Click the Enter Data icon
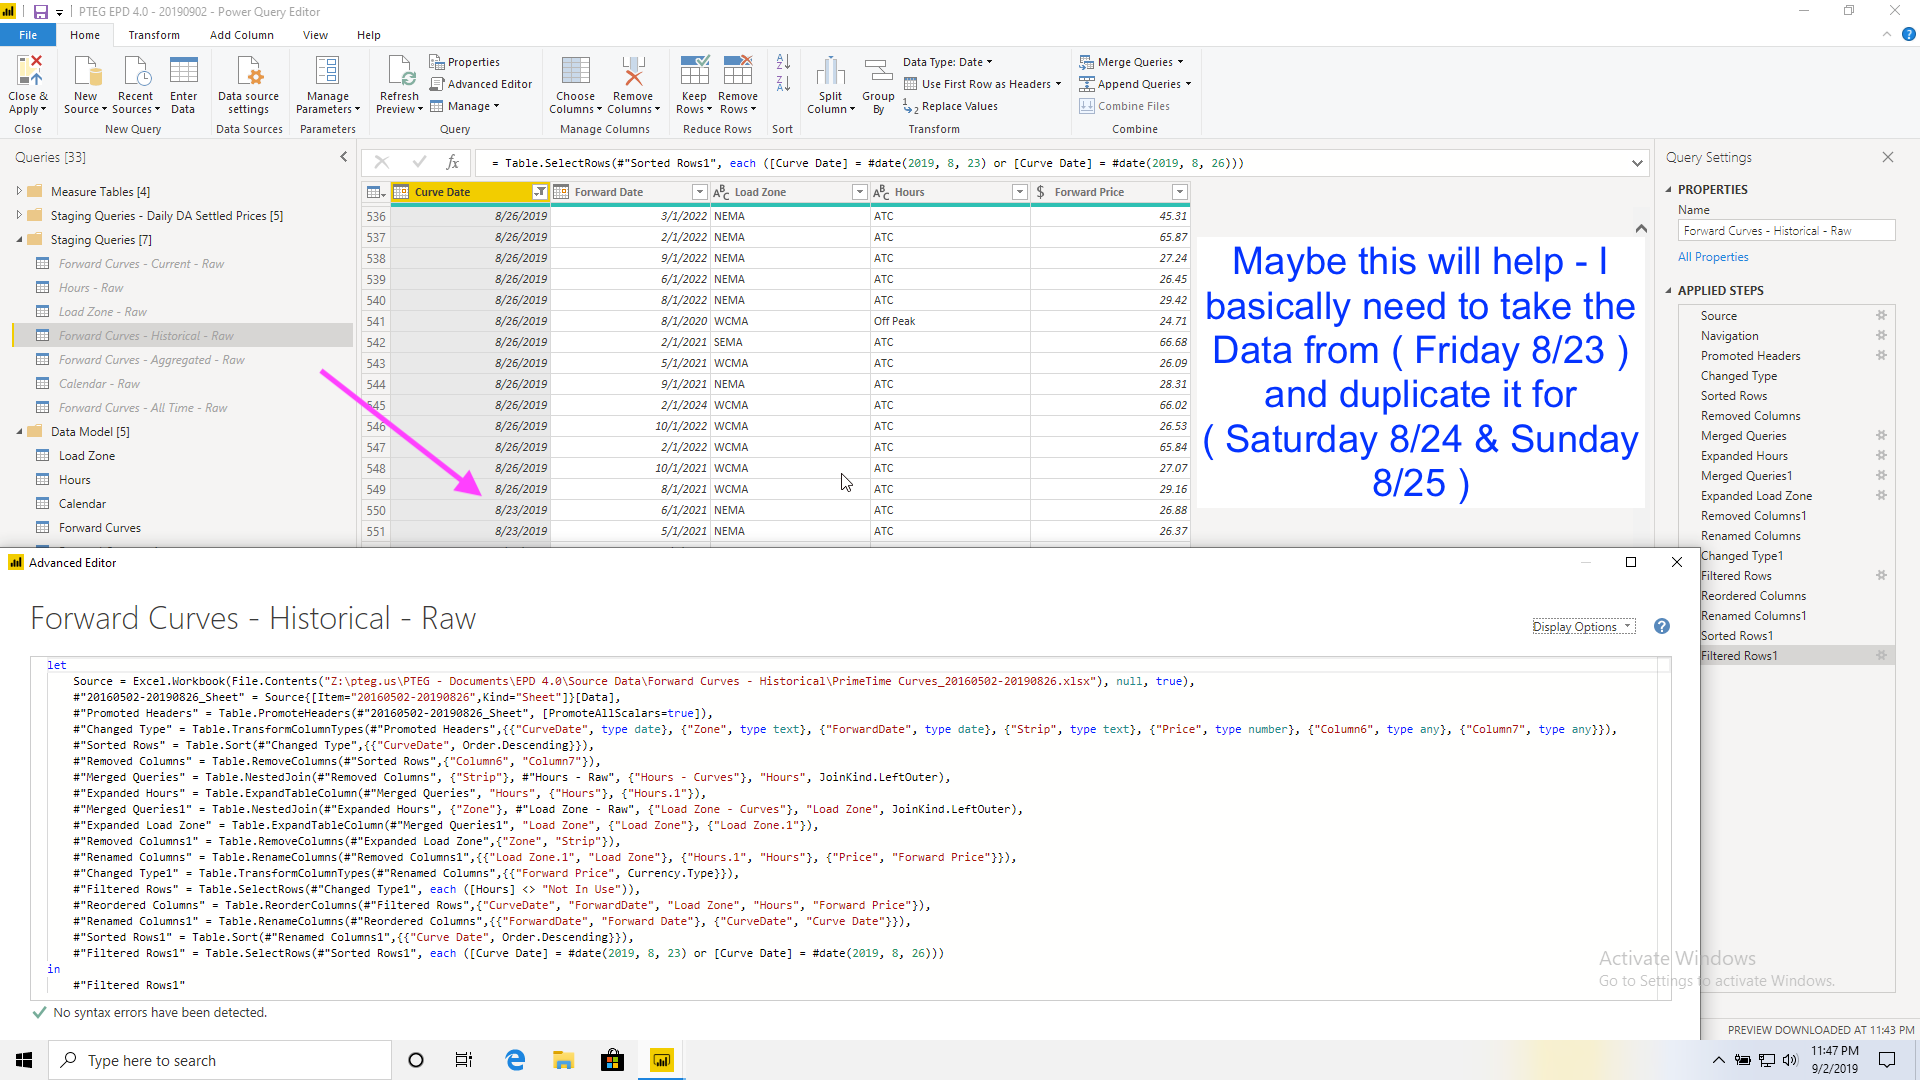Screen dimensions: 1920x1080 (183, 72)
